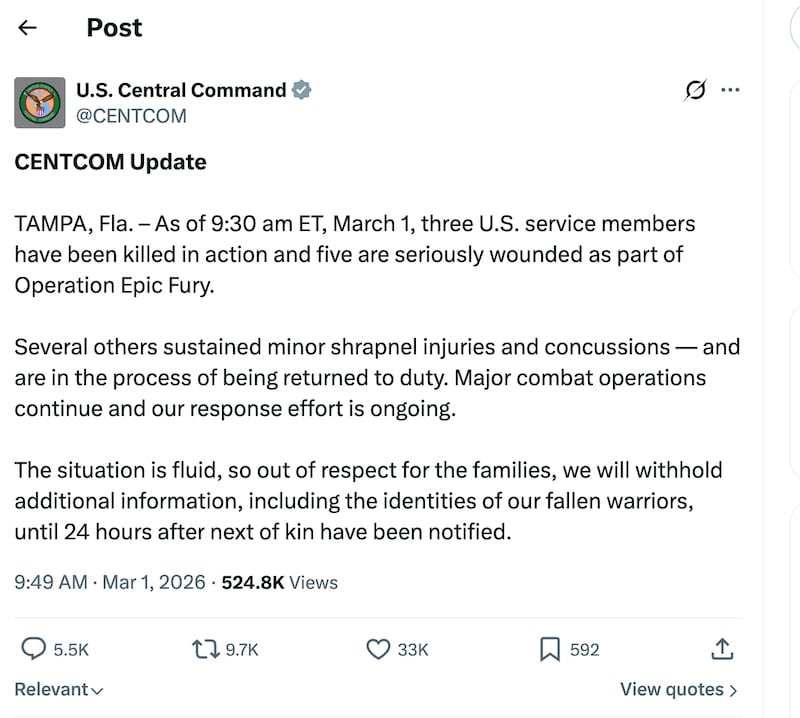Image resolution: width=800 pixels, height=718 pixels.
Task: Open the three-dot options menu
Action: [731, 89]
